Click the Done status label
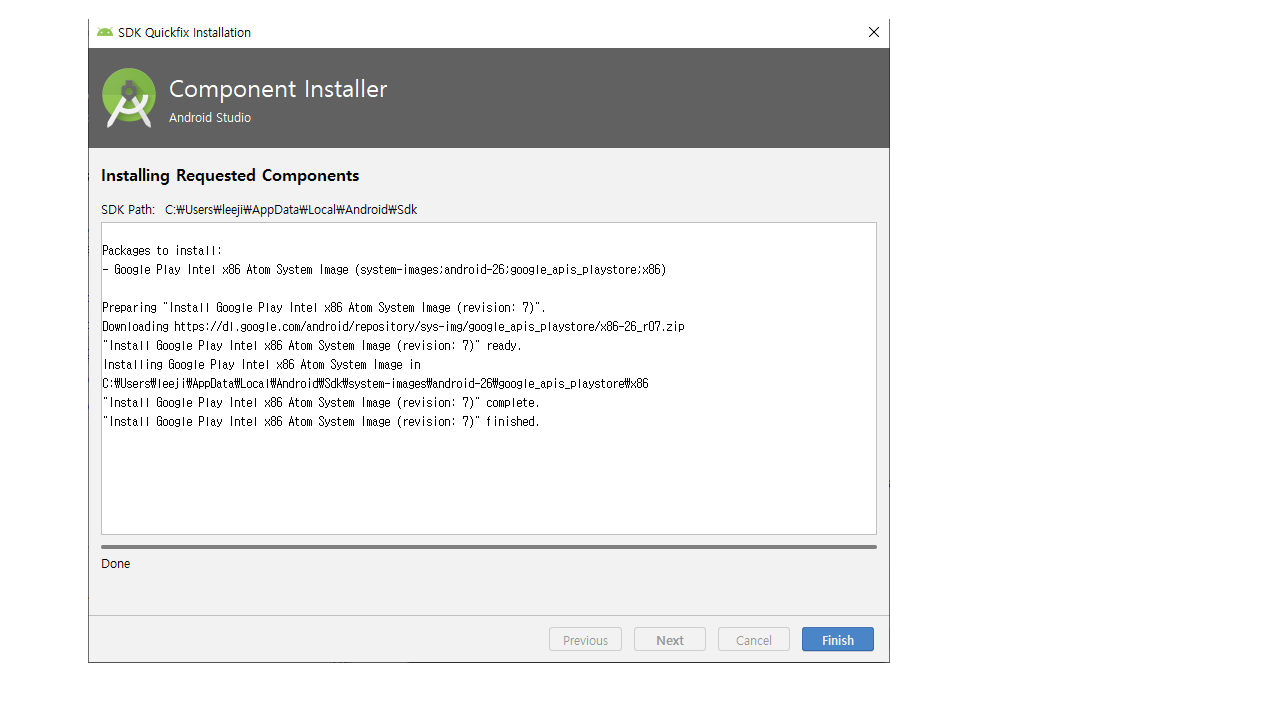Screen dimensions: 1280x720 [116, 564]
